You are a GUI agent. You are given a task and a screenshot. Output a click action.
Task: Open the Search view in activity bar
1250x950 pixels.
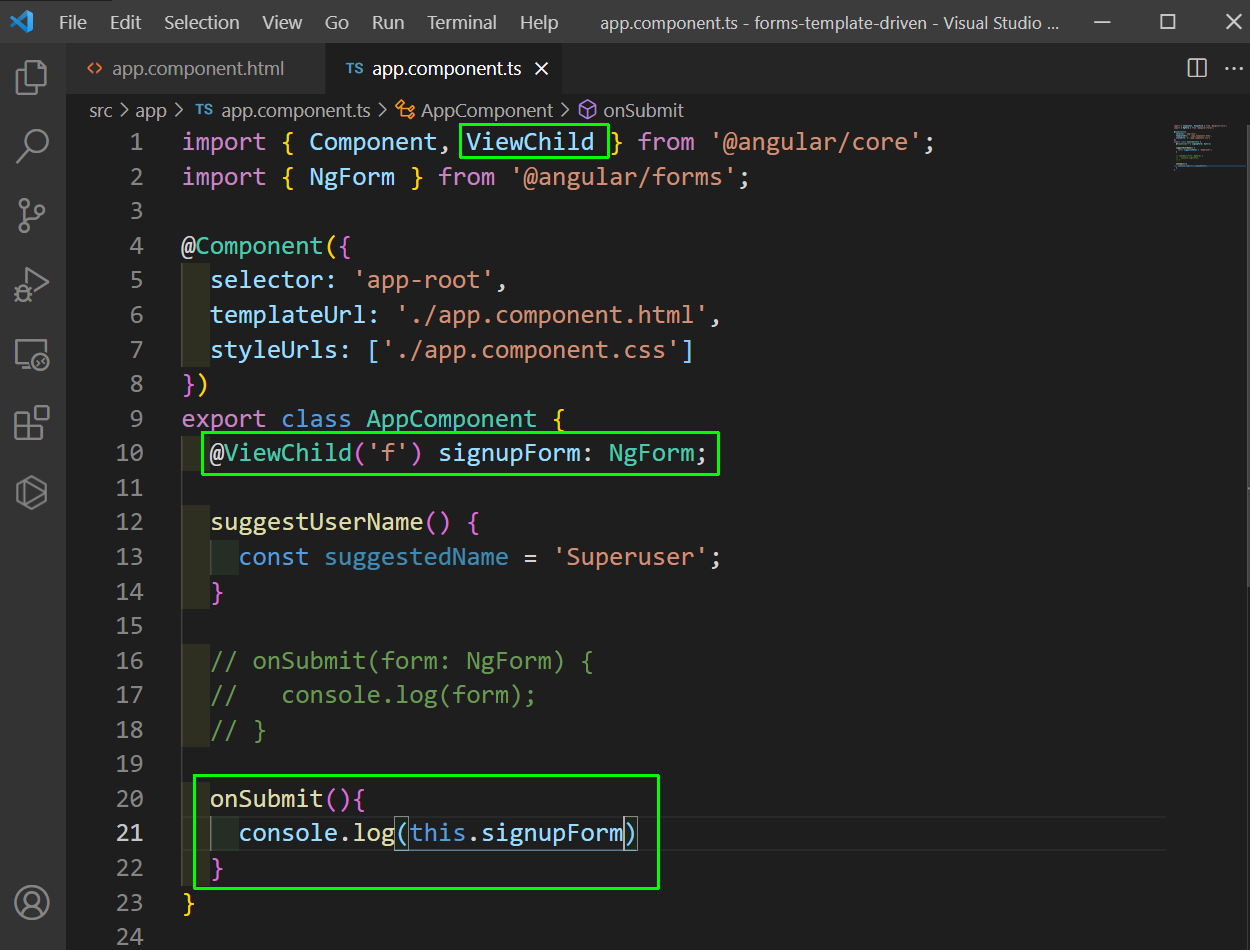pyautogui.click(x=32, y=146)
